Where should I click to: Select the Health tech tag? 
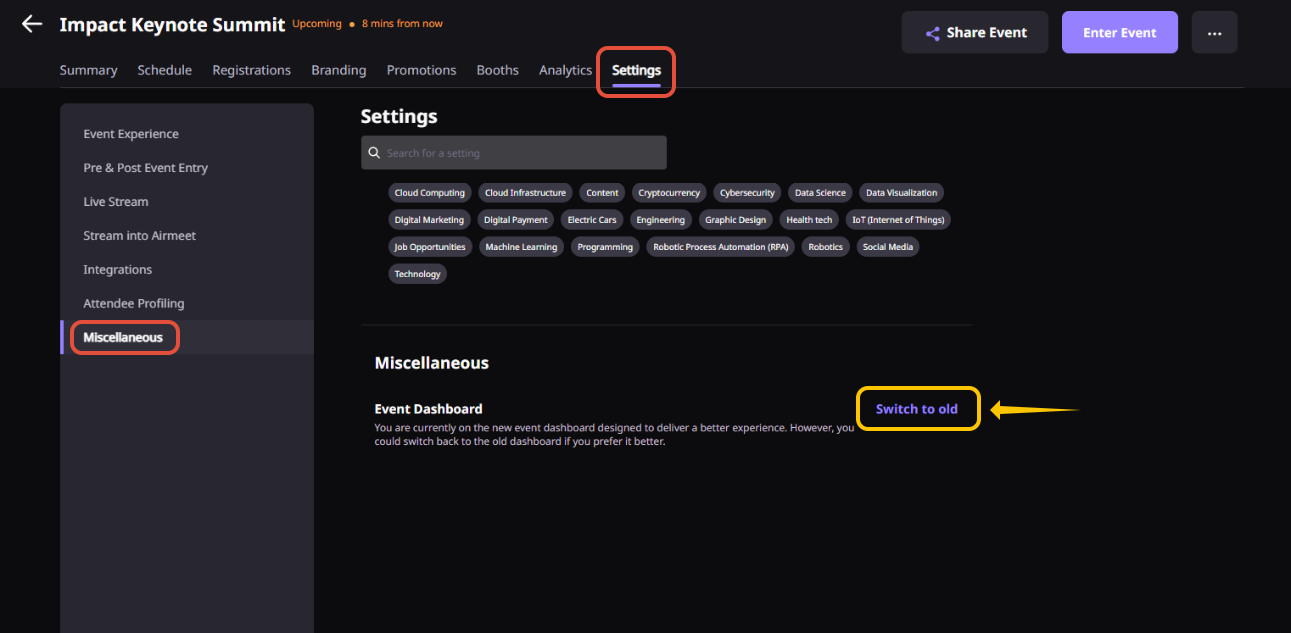[x=809, y=220]
